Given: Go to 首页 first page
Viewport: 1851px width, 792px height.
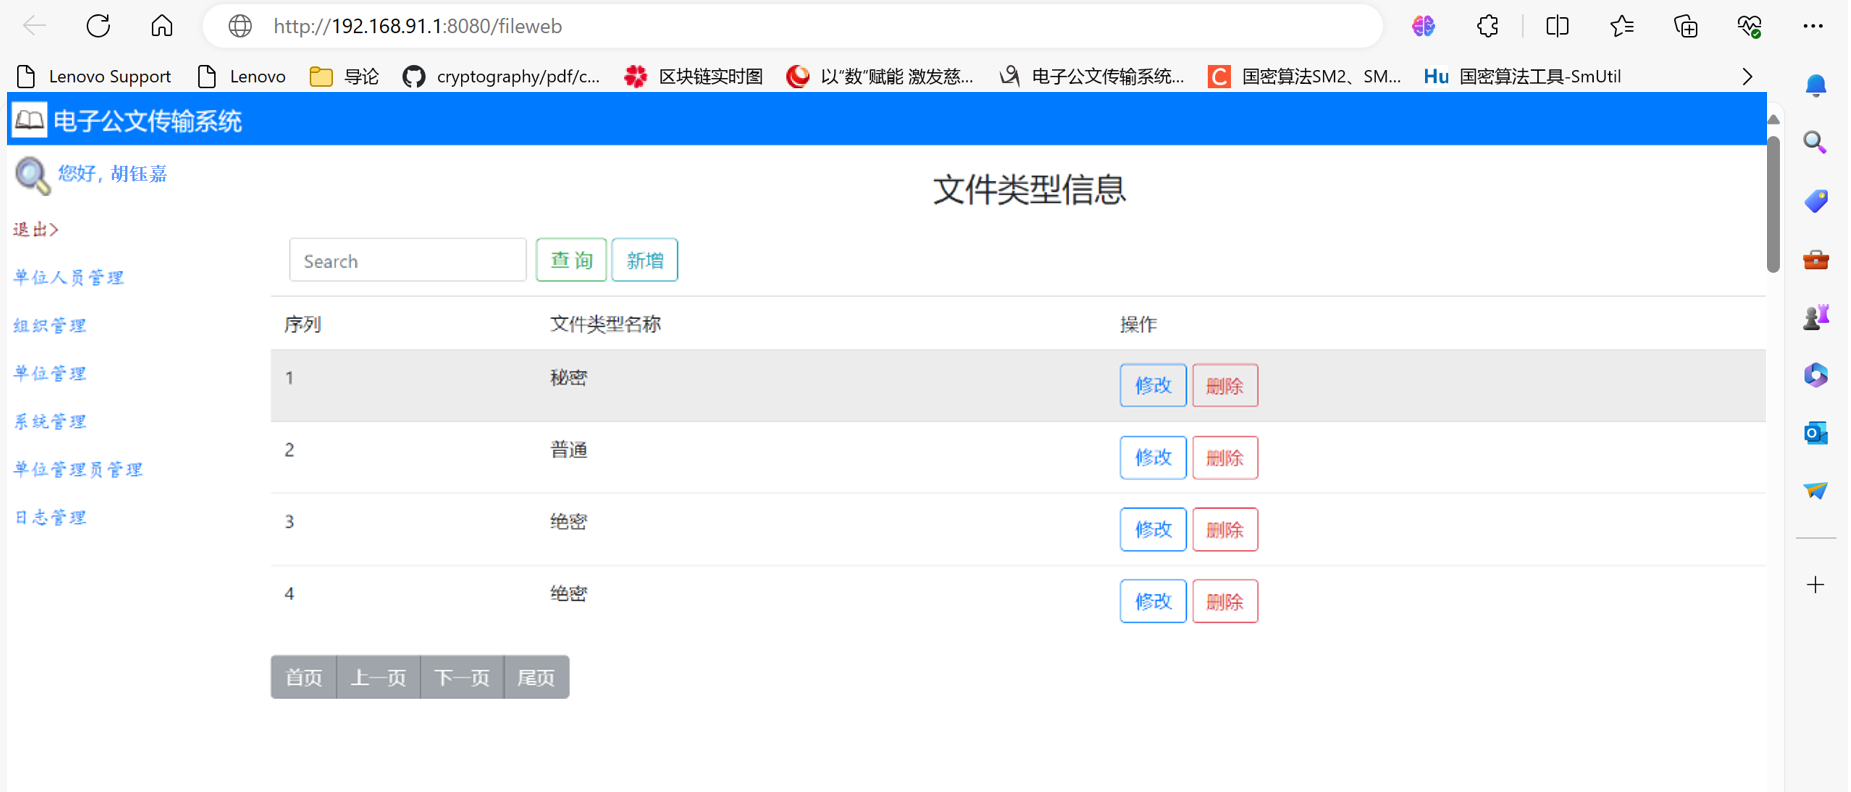Looking at the screenshot, I should tap(304, 677).
